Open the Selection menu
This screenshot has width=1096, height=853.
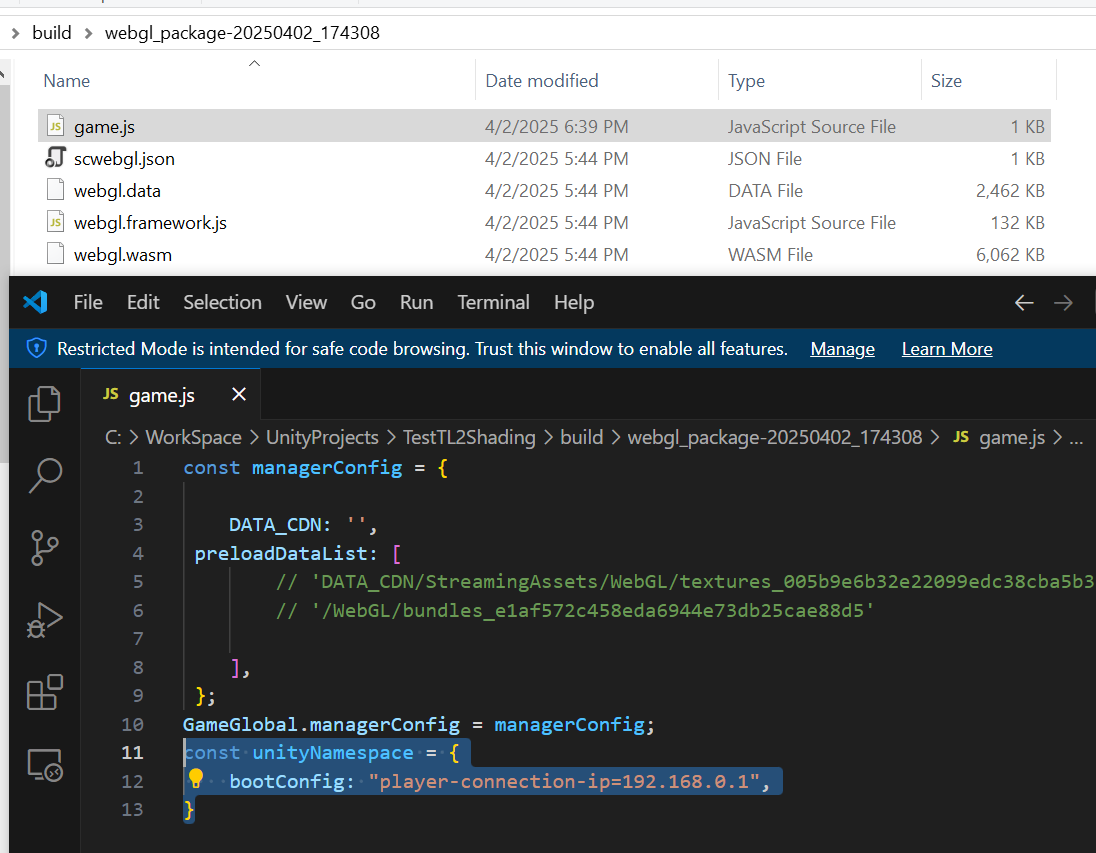[x=222, y=302]
